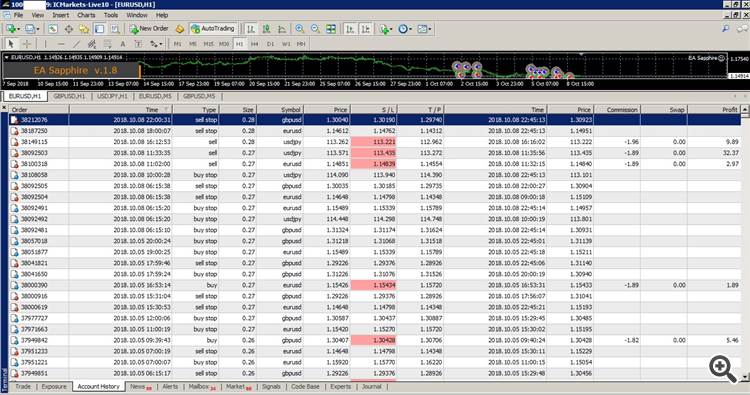This screenshot has height=395, width=750.
Task: Switch to the H4 timeframe
Action: (254, 44)
